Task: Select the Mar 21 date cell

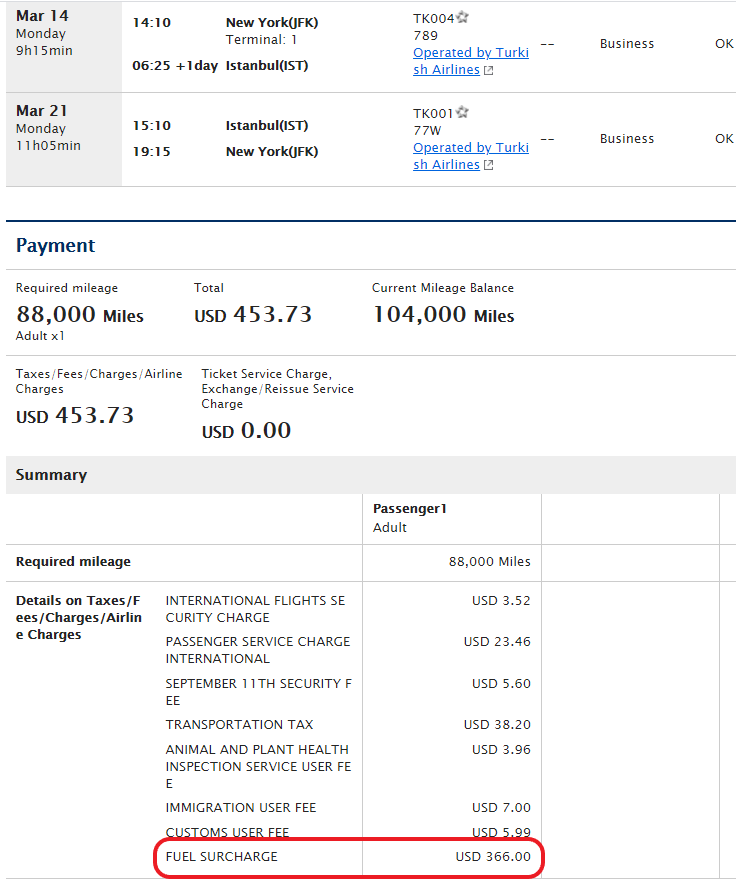Action: pos(64,140)
